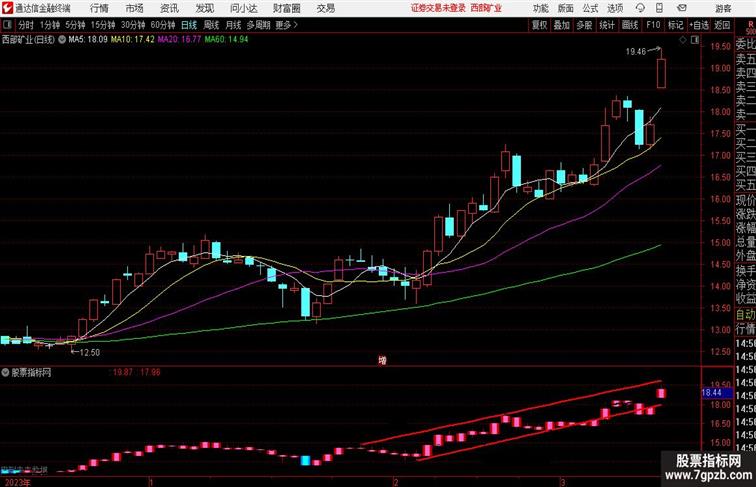The image size is (756, 487).
Task: Open the F10 company info
Action: pos(653,25)
